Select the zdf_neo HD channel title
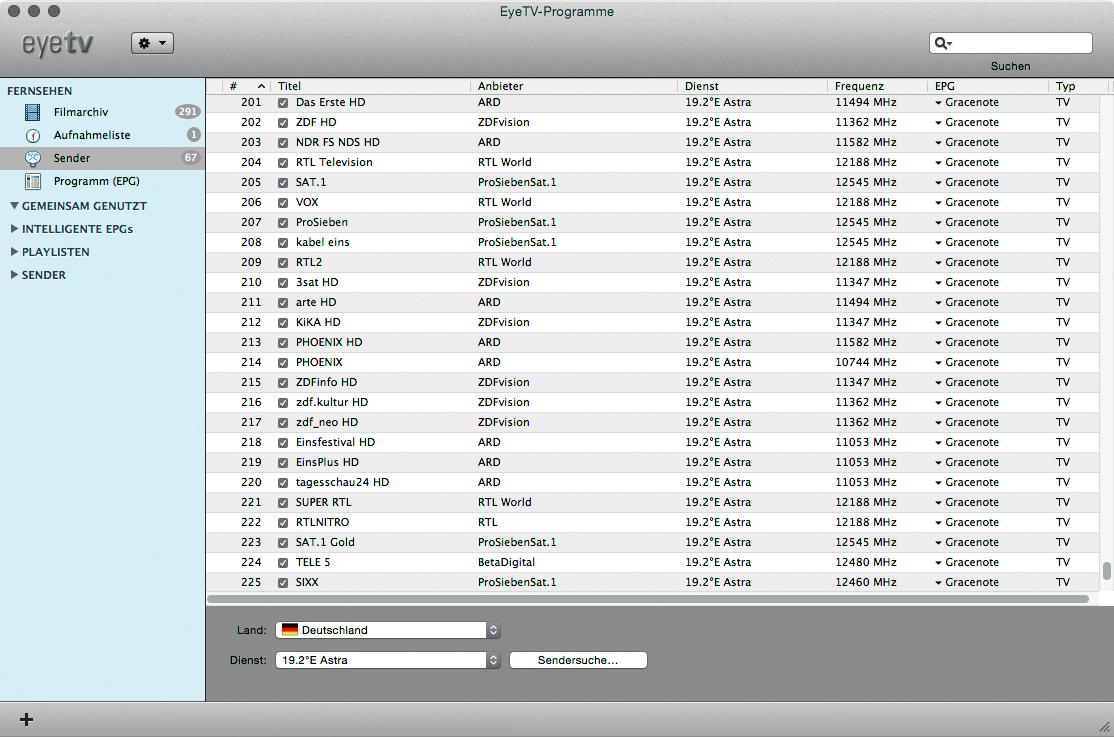 [327, 422]
